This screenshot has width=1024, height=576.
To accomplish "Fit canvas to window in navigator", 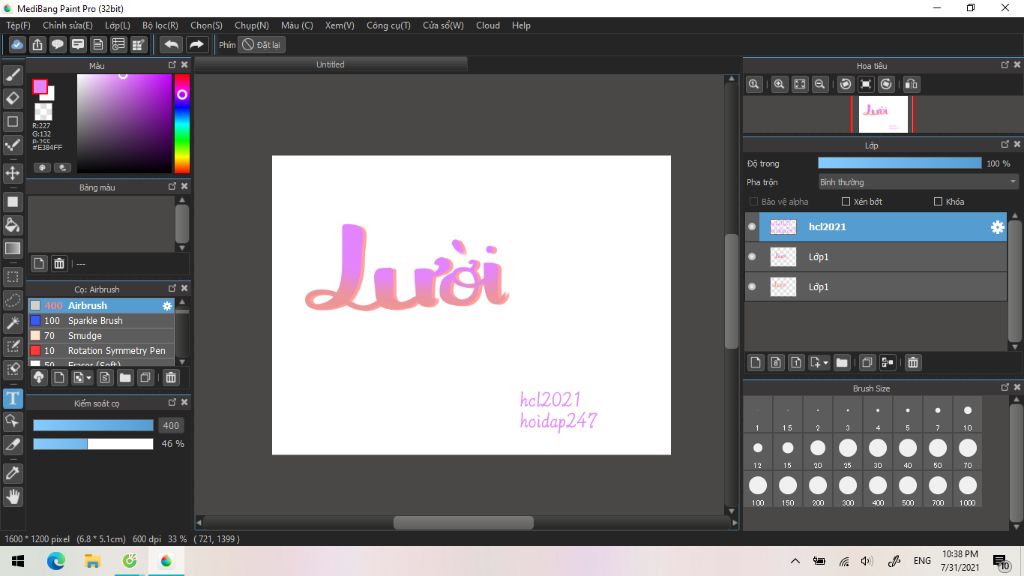I will point(799,84).
